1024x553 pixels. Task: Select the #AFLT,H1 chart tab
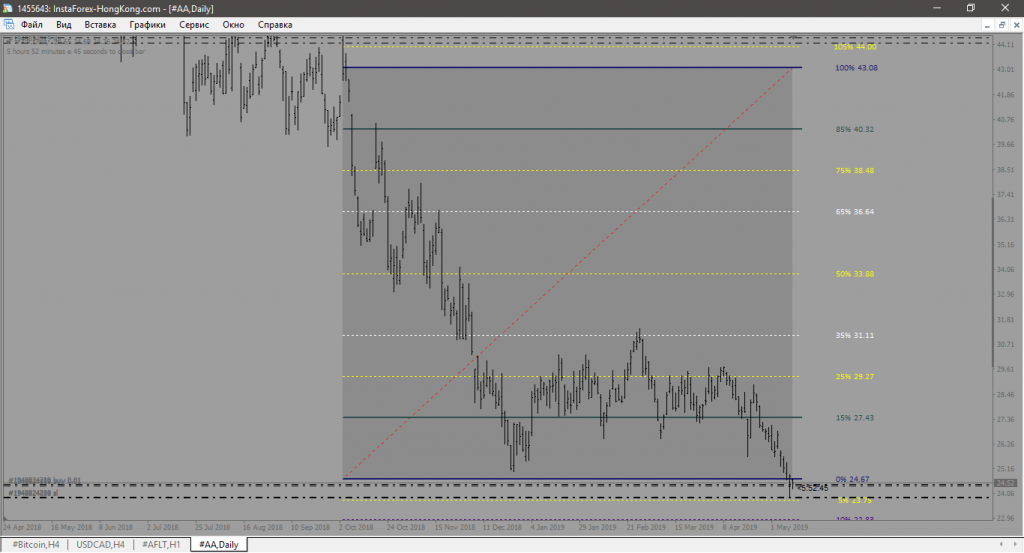[x=161, y=544]
